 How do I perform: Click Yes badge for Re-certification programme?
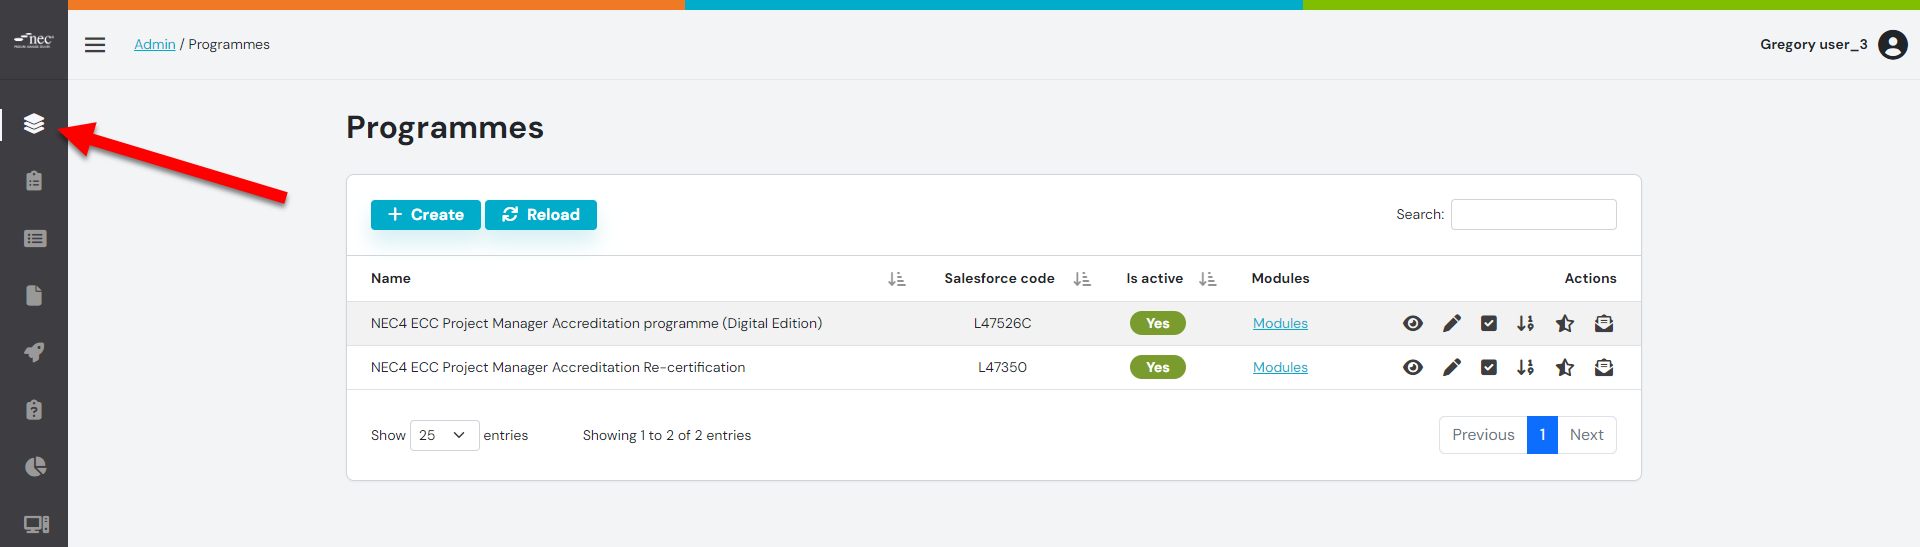point(1157,367)
